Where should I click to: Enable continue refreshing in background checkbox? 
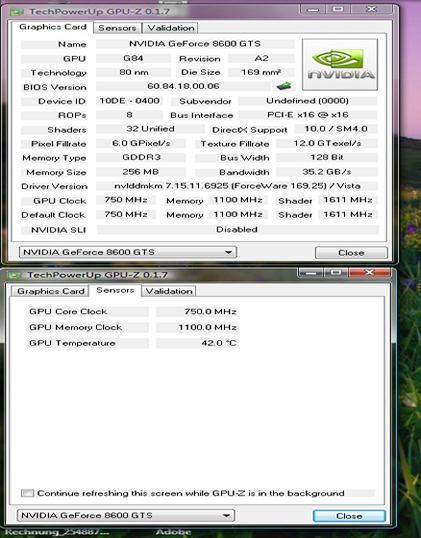pos(27,493)
